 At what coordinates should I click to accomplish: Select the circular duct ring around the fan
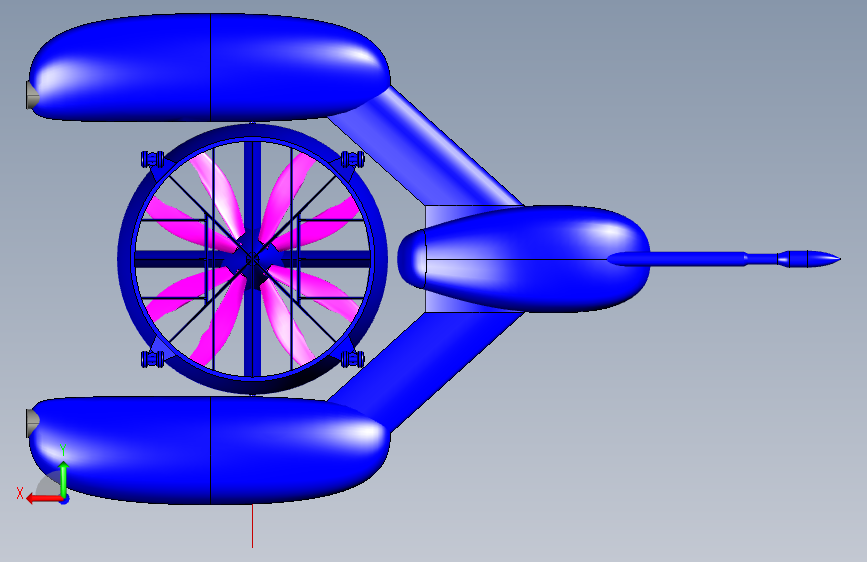point(126,259)
